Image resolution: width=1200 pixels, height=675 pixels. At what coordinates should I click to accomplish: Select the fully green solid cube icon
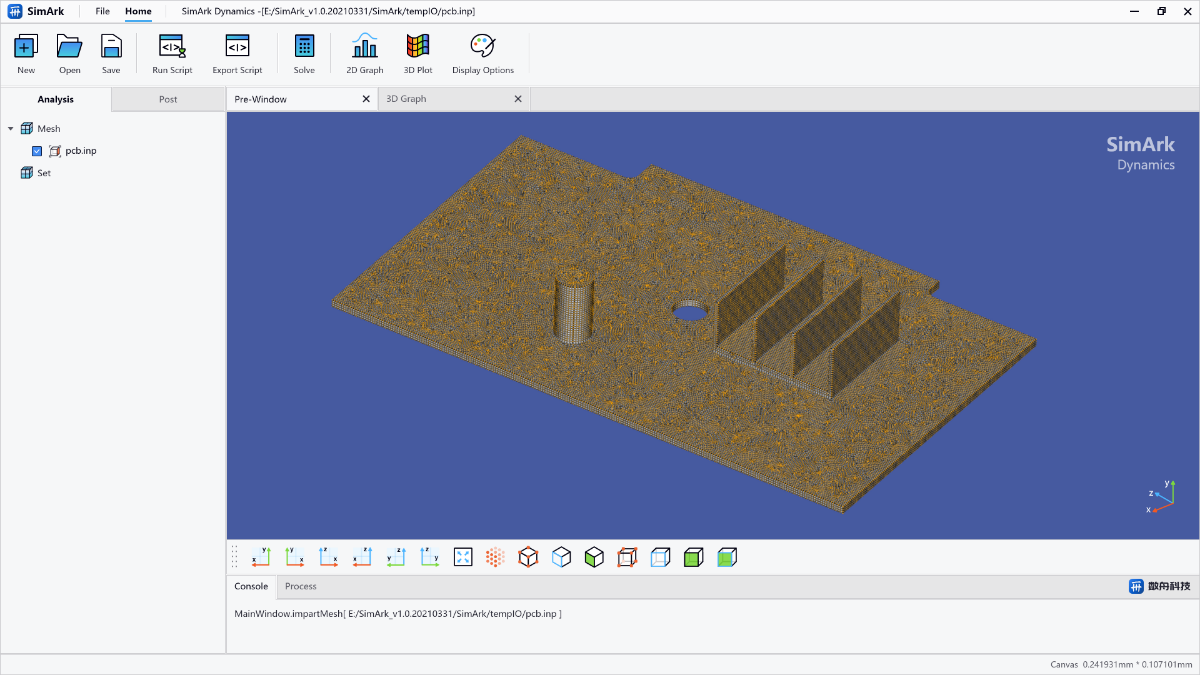coord(693,557)
